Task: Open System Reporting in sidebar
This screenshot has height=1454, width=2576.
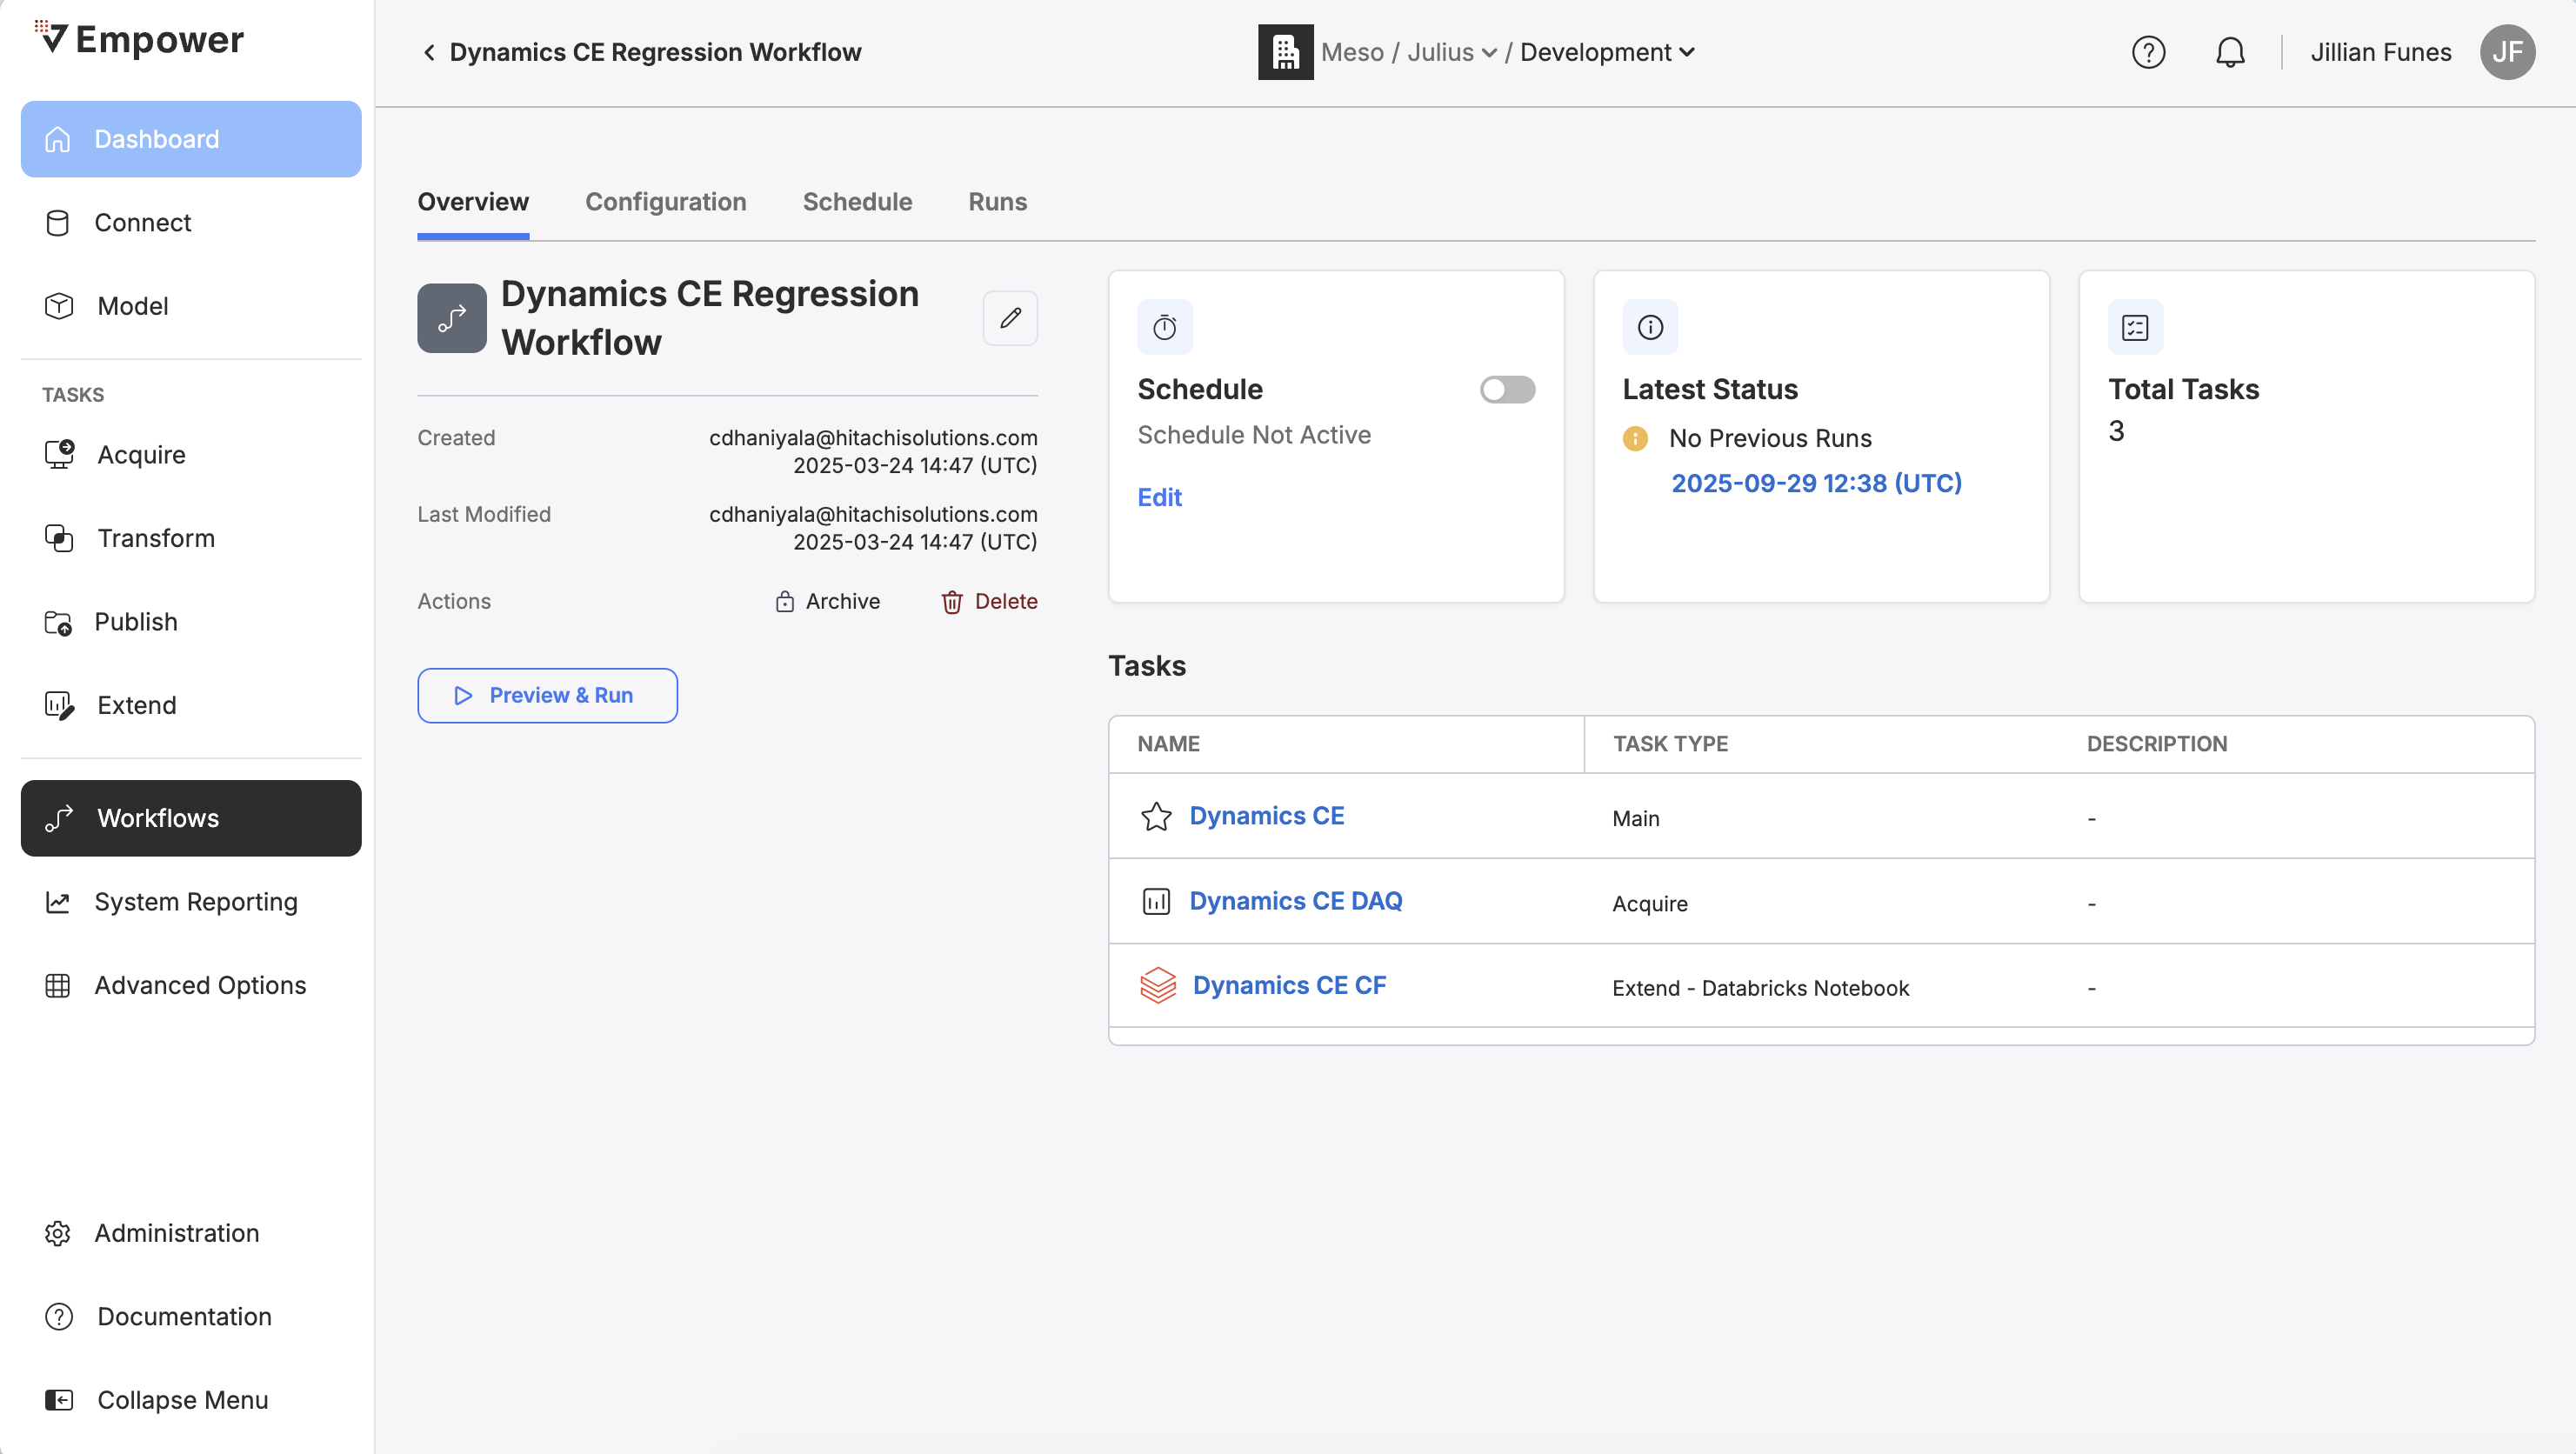Action: click(x=195, y=902)
